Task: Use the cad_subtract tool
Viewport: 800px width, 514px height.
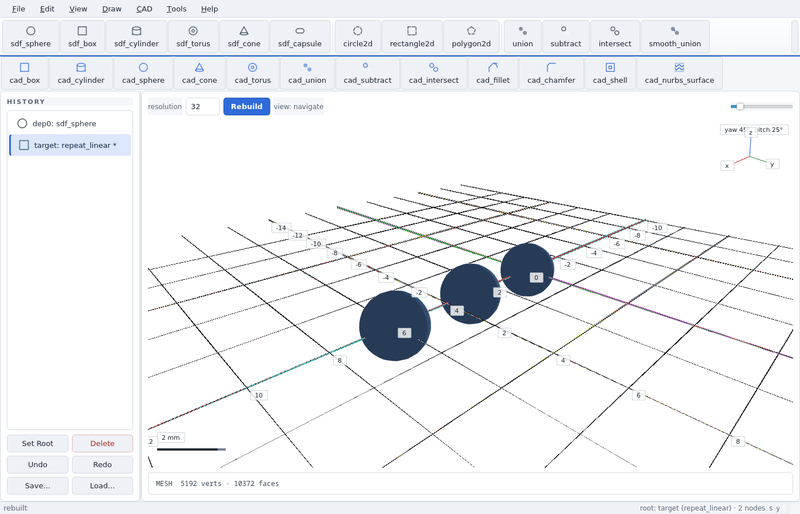Action: tap(367, 74)
